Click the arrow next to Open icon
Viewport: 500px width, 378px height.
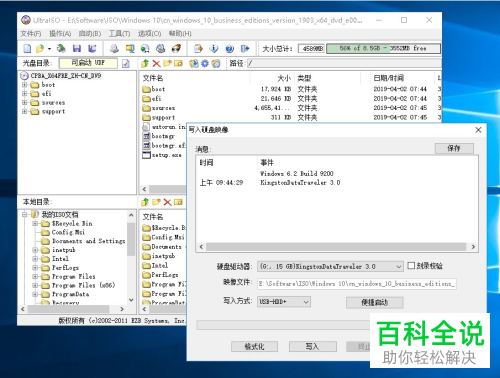(x=49, y=49)
